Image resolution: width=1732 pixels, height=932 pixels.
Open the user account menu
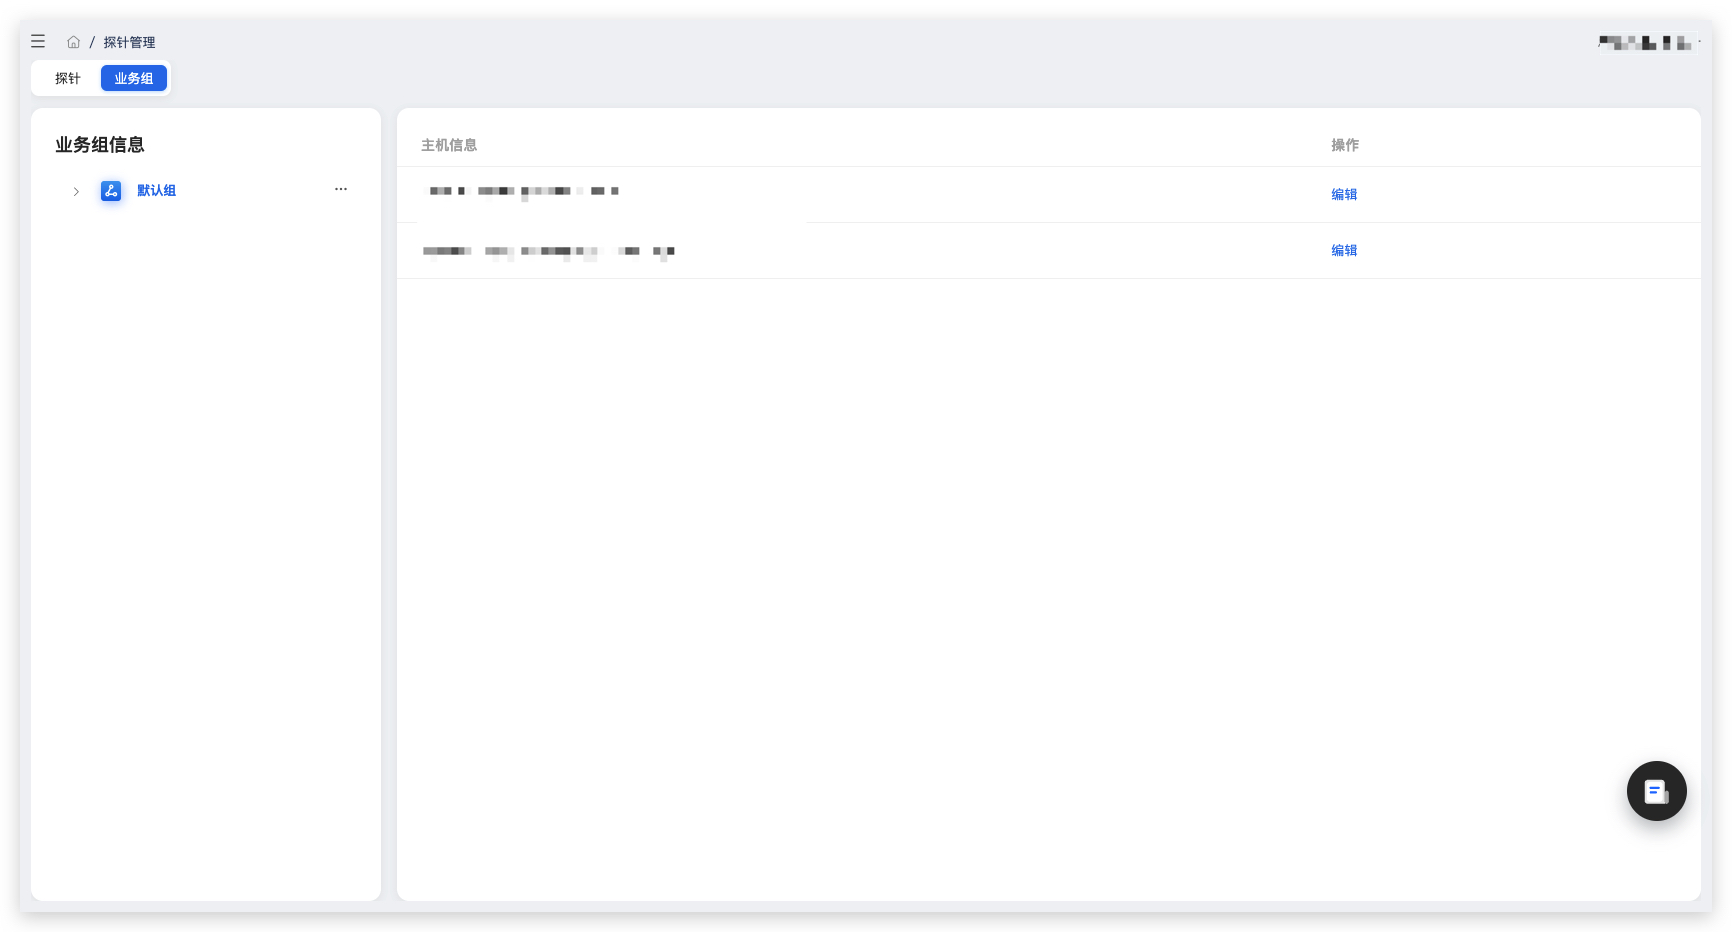[1649, 42]
